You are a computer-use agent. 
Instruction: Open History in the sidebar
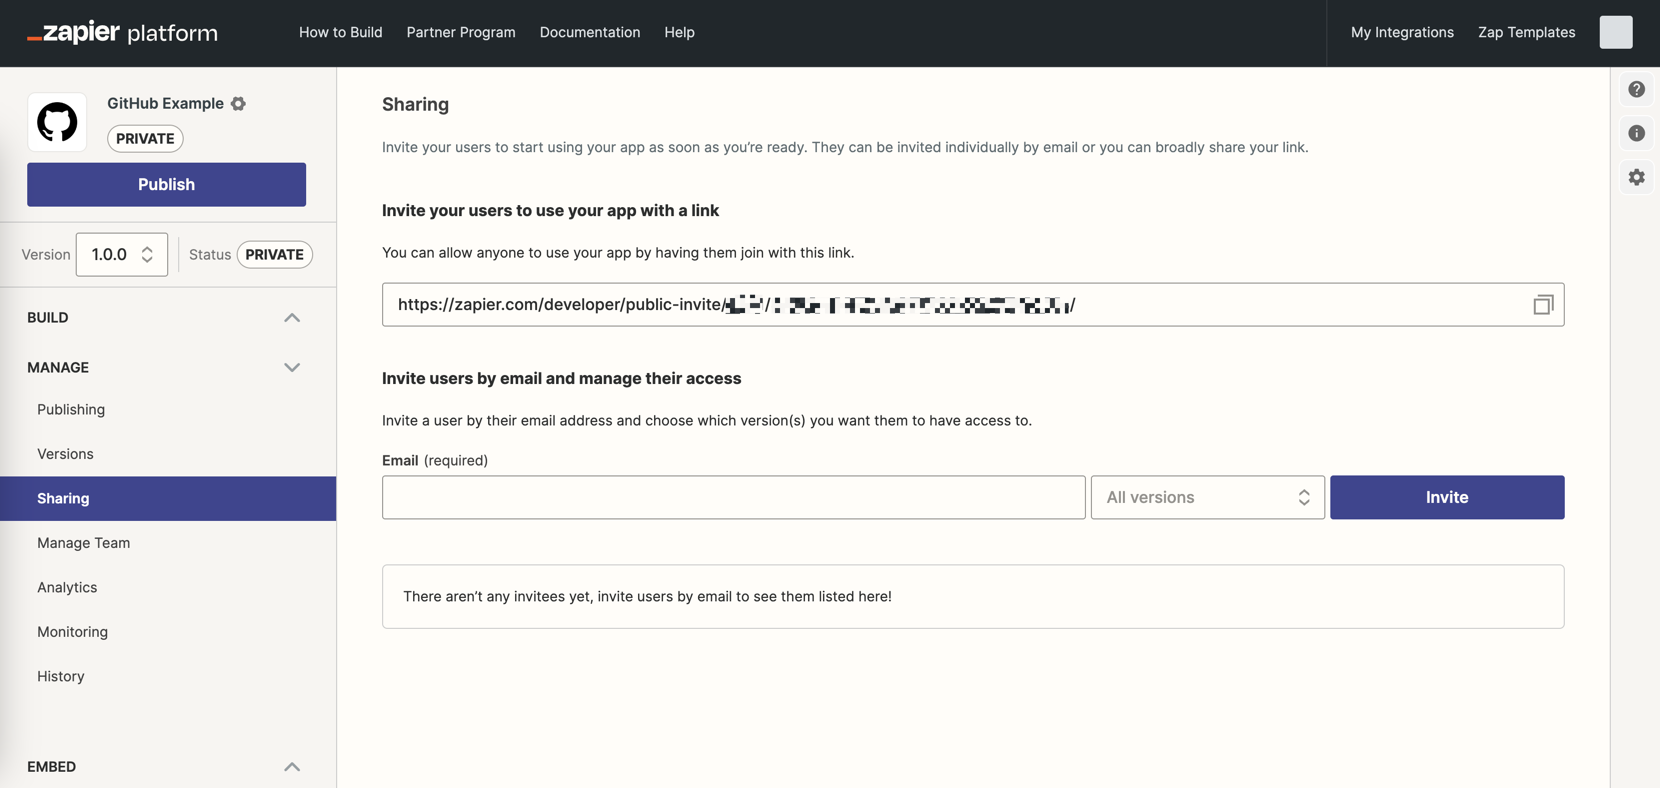pyautogui.click(x=61, y=676)
